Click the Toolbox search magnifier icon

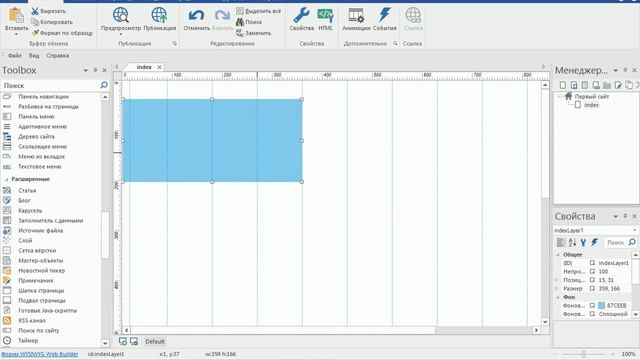[104, 85]
